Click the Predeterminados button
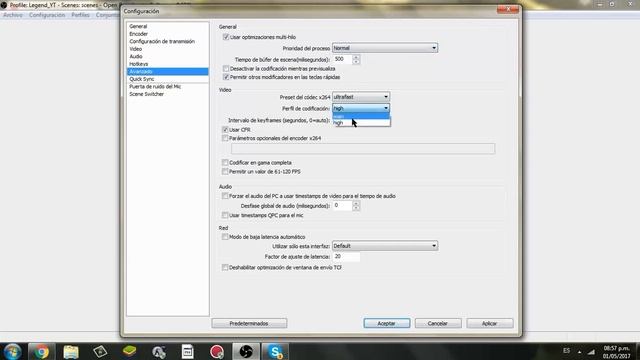This screenshot has width=640, height=360. pyautogui.click(x=249, y=323)
